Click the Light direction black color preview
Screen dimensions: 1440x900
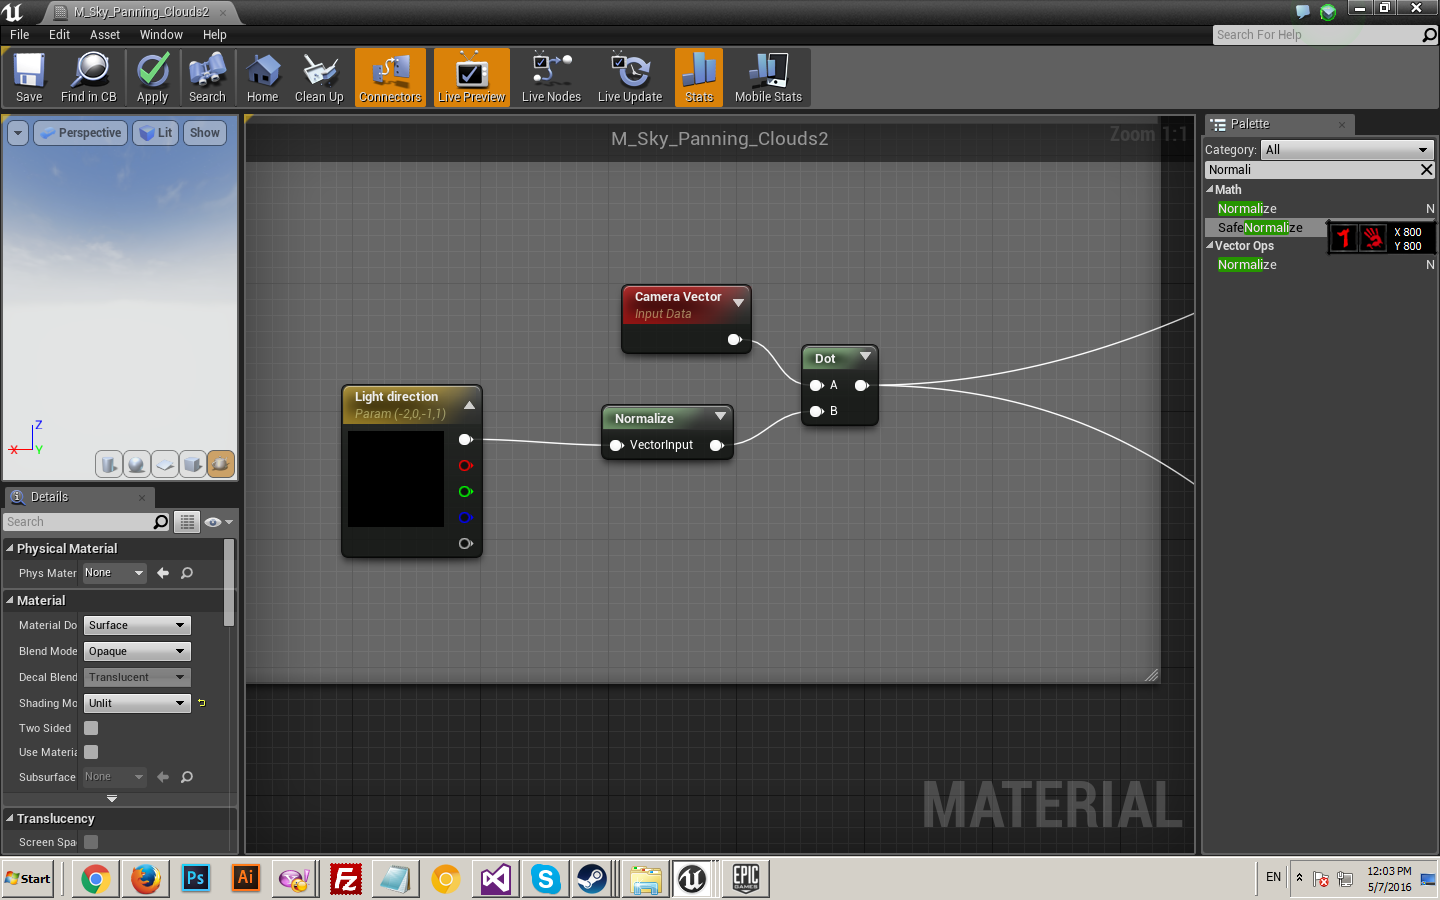[396, 479]
